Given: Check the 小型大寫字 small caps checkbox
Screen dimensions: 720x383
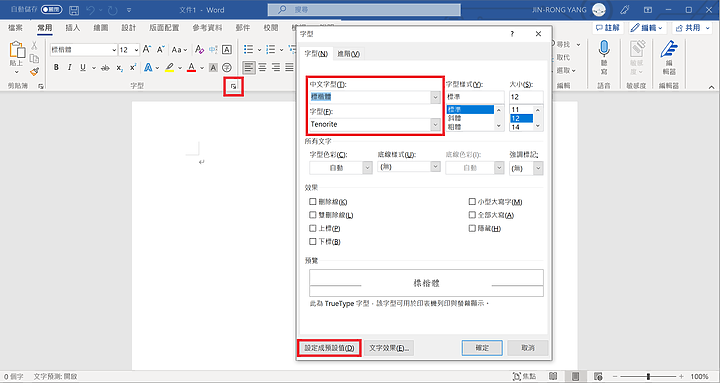Looking at the screenshot, I should [x=472, y=202].
